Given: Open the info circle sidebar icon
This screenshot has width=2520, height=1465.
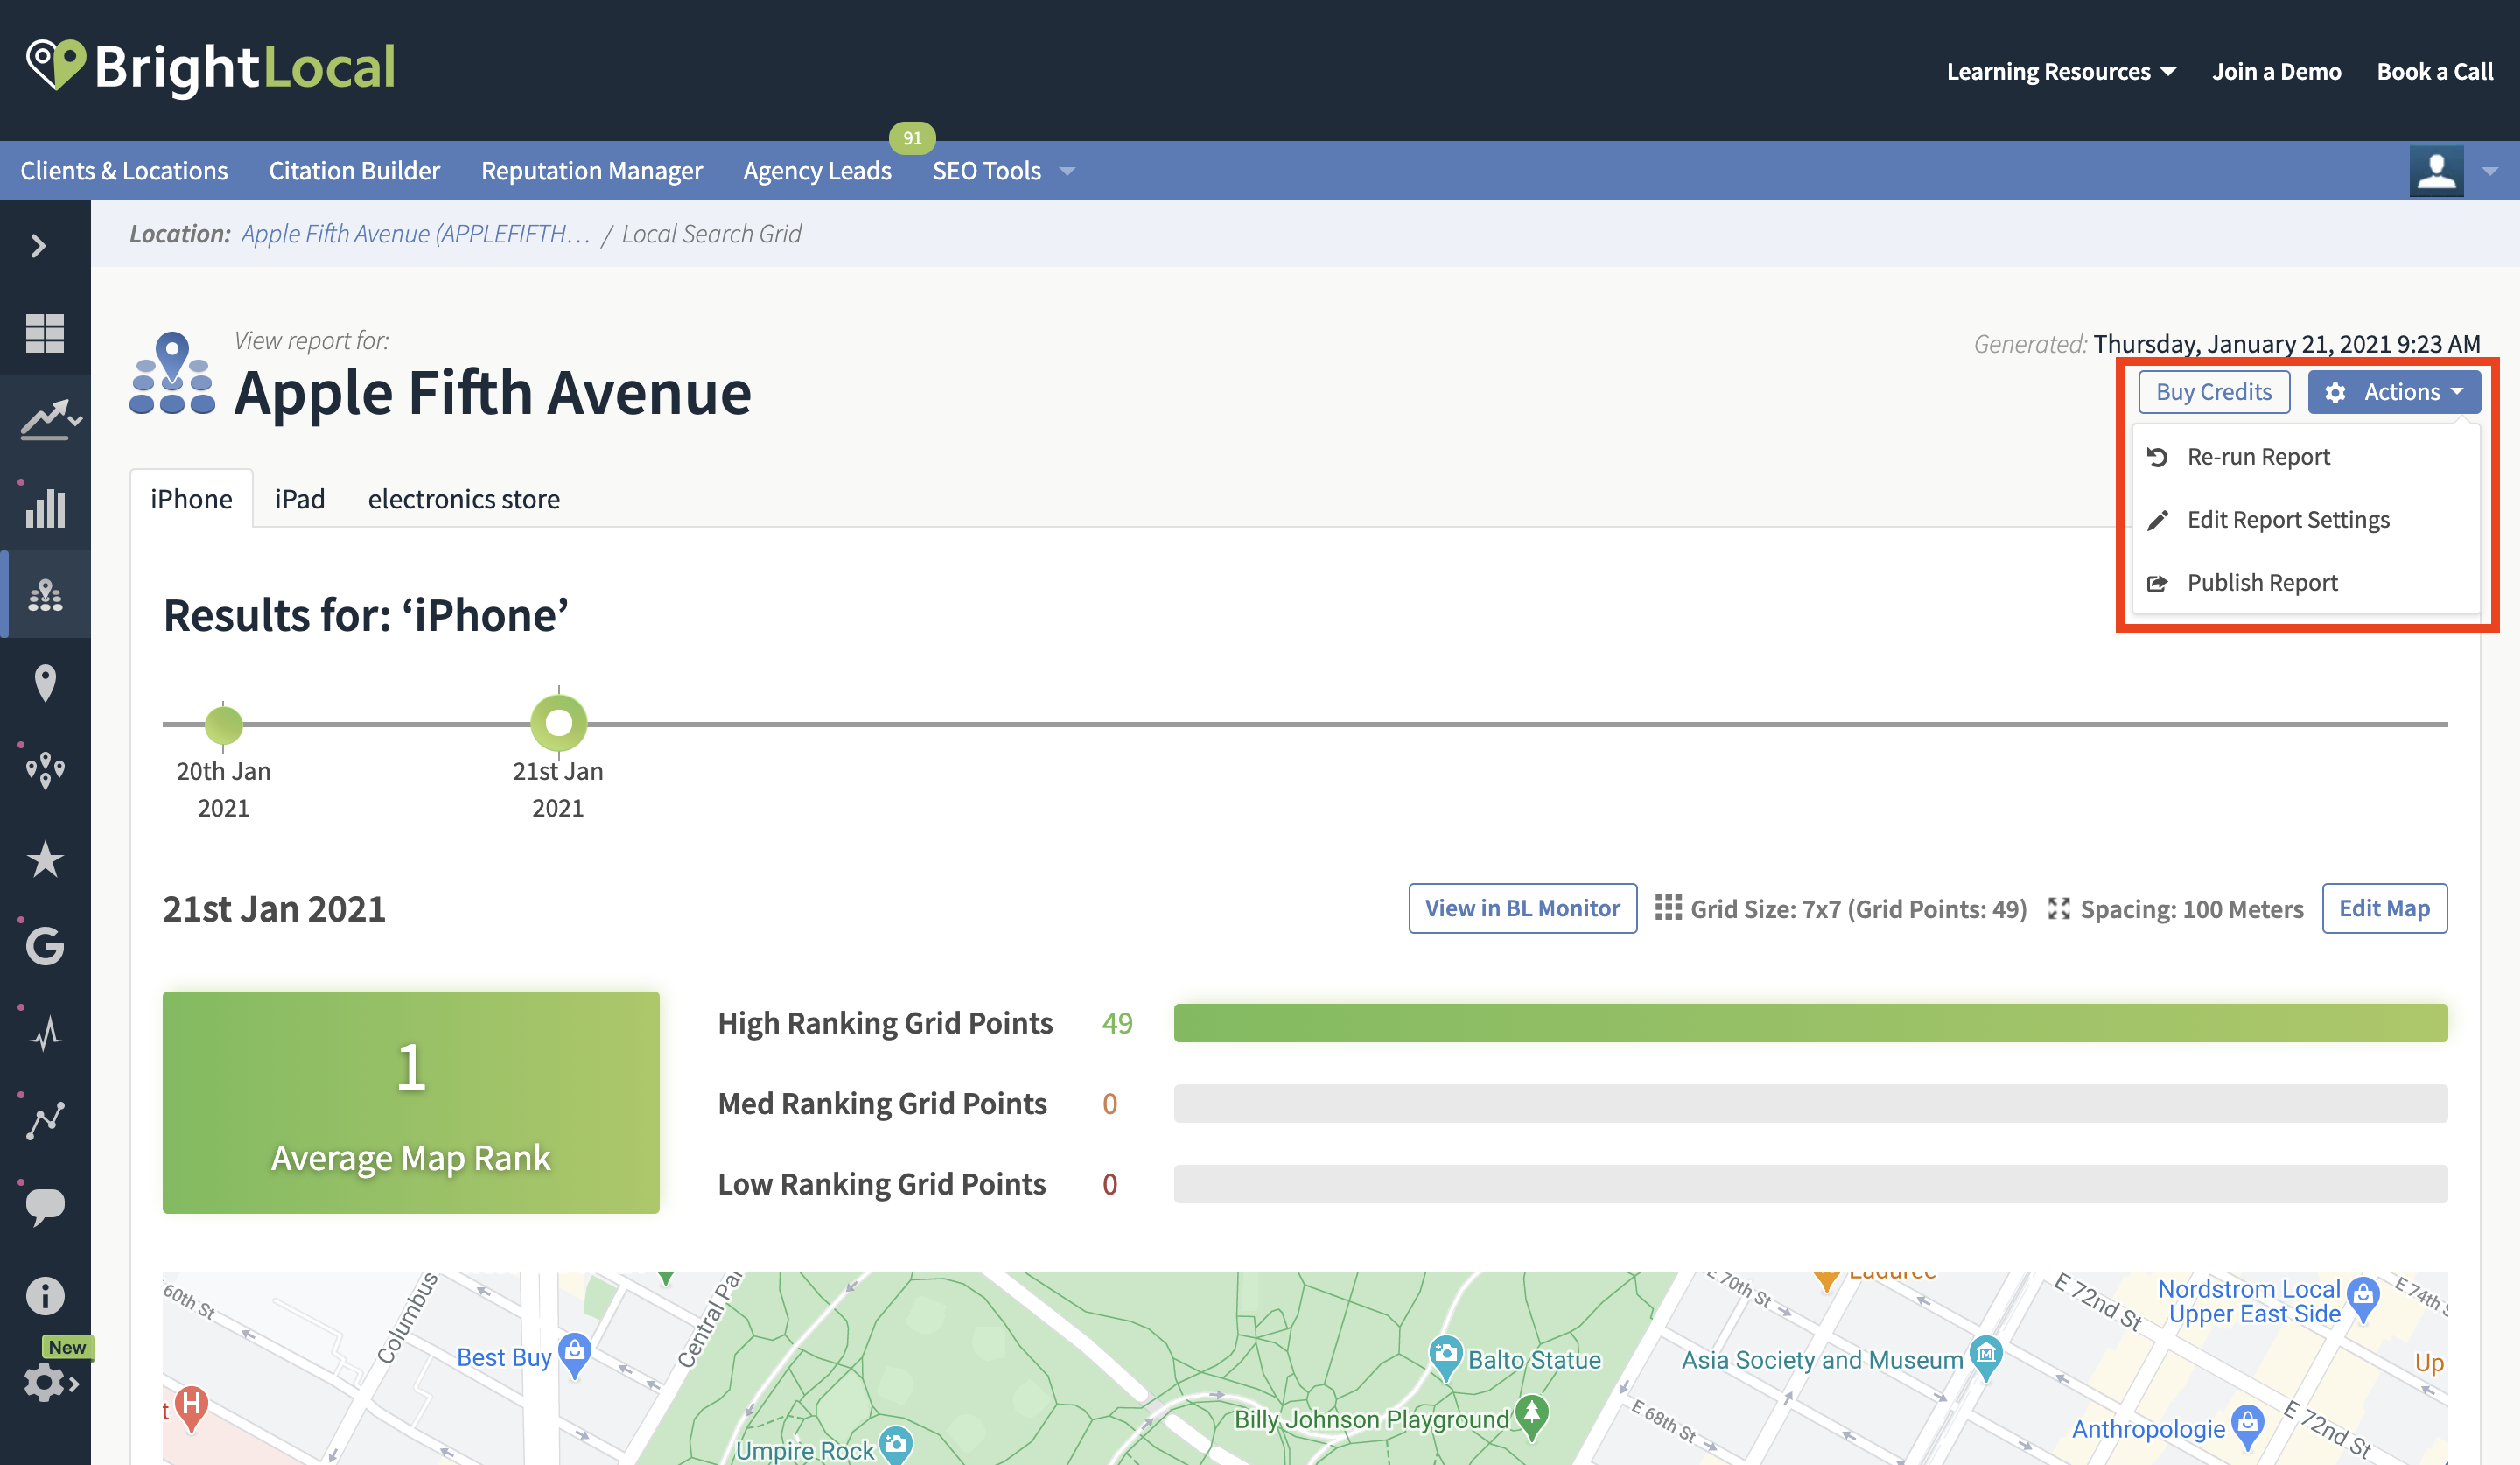Looking at the screenshot, I should (45, 1295).
